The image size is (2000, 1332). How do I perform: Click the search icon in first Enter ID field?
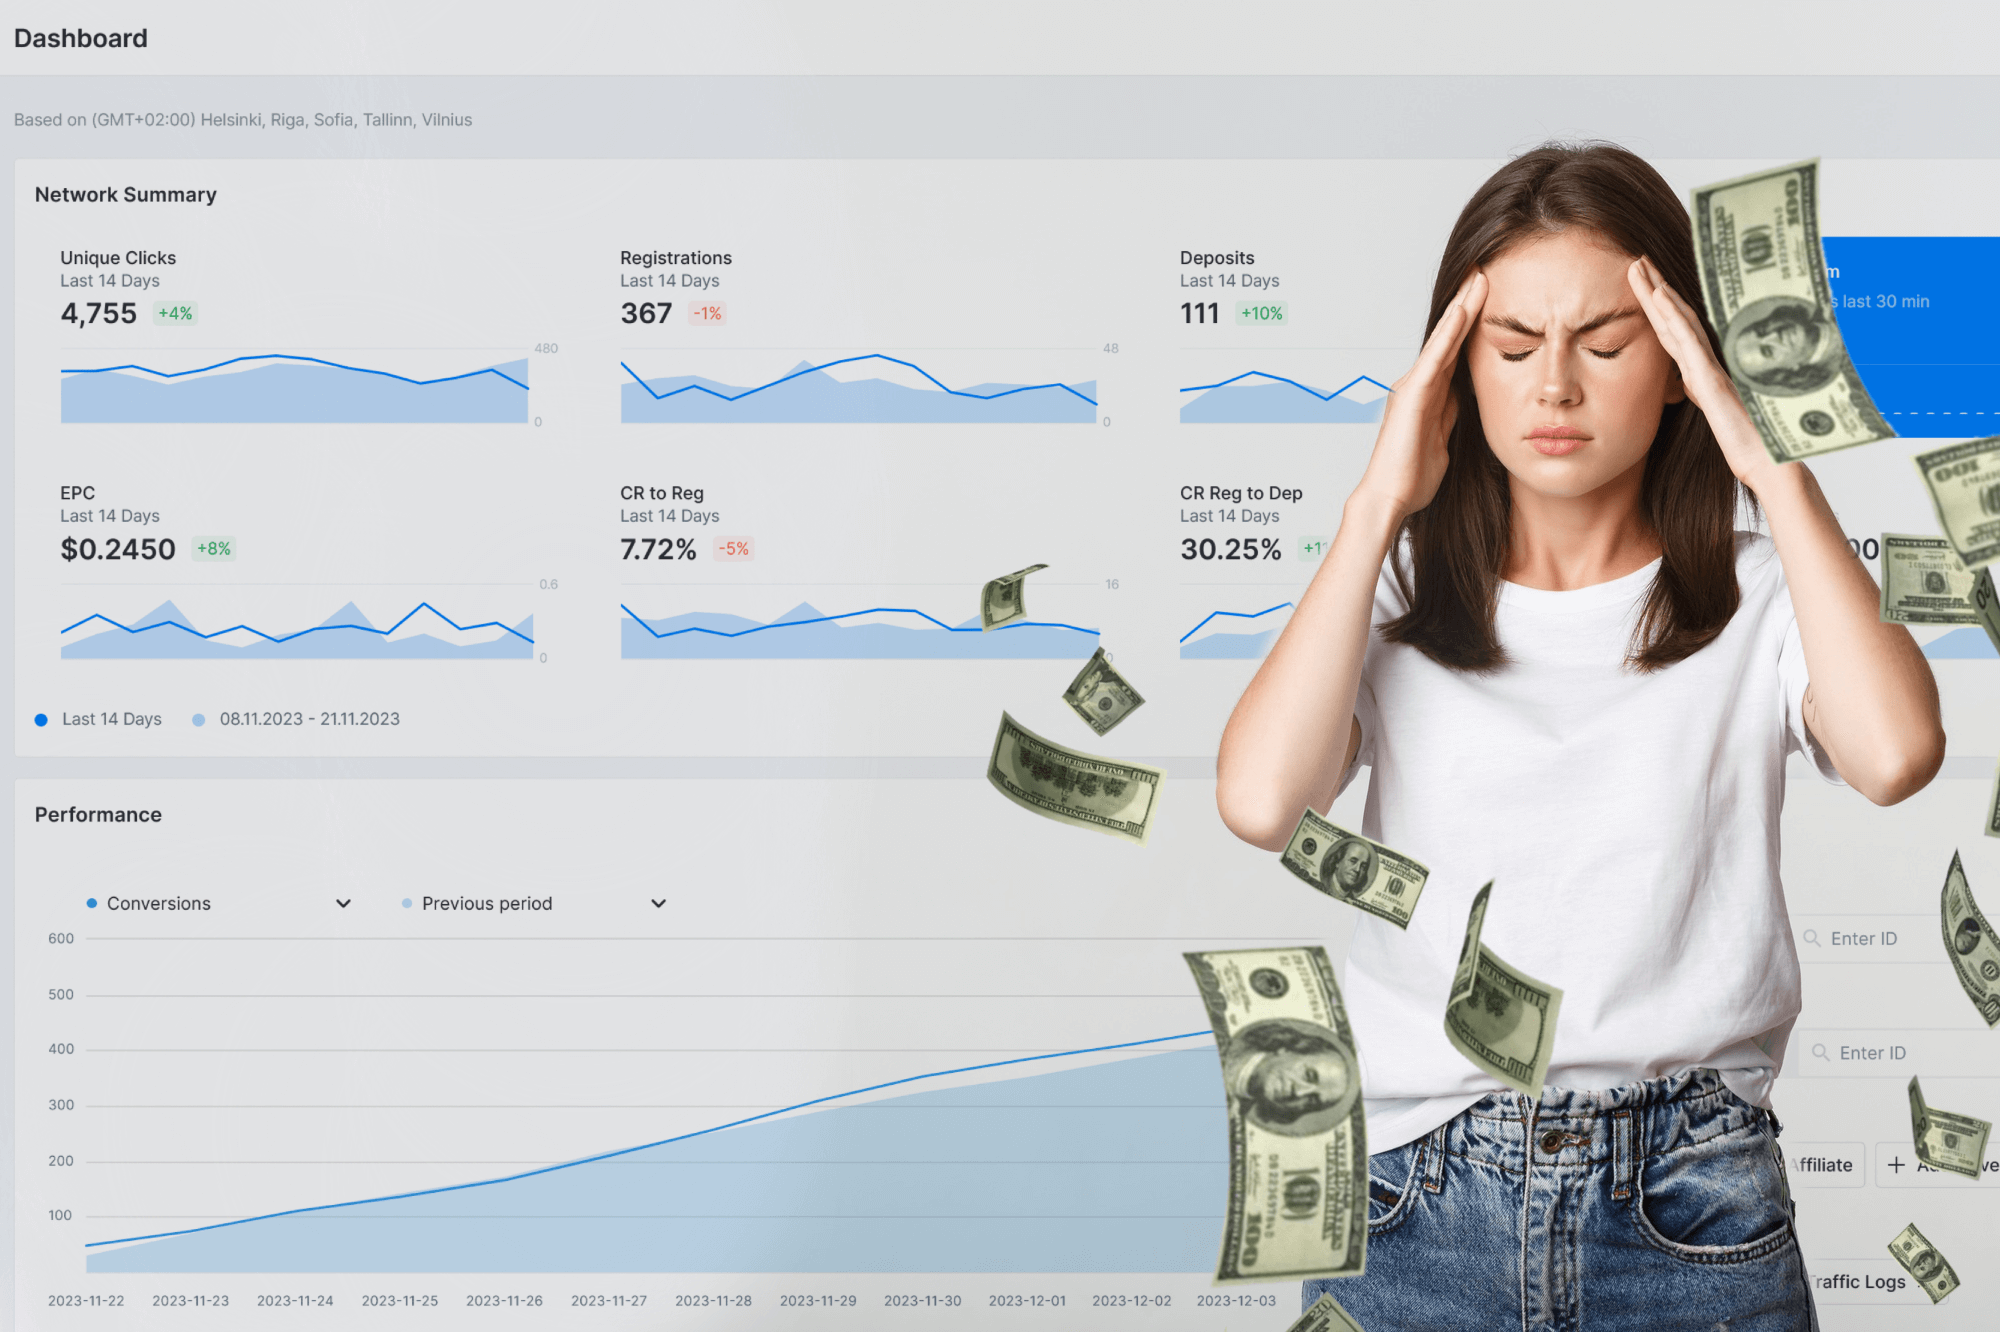pyautogui.click(x=1811, y=938)
